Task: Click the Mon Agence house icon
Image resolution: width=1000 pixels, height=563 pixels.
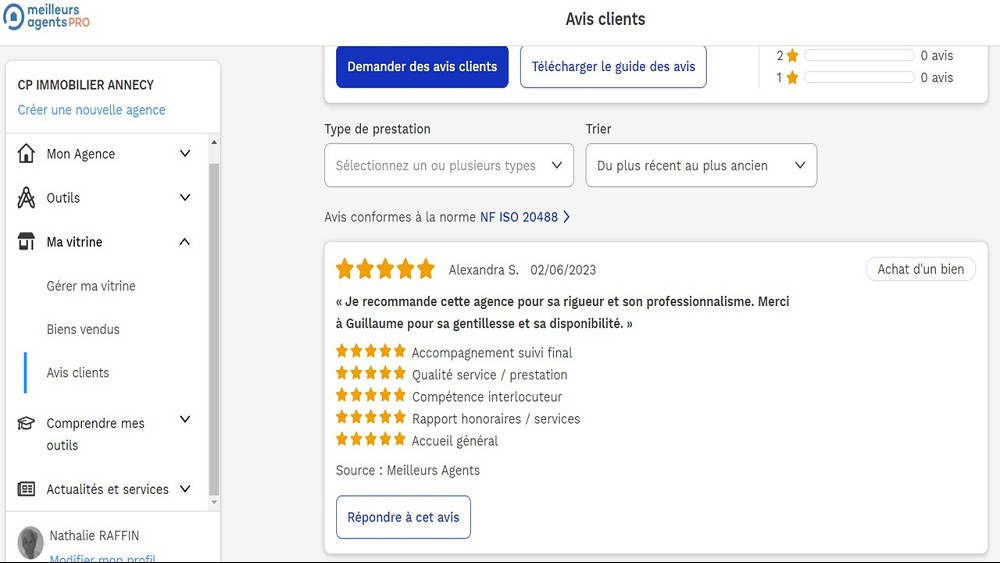Action: (27, 154)
